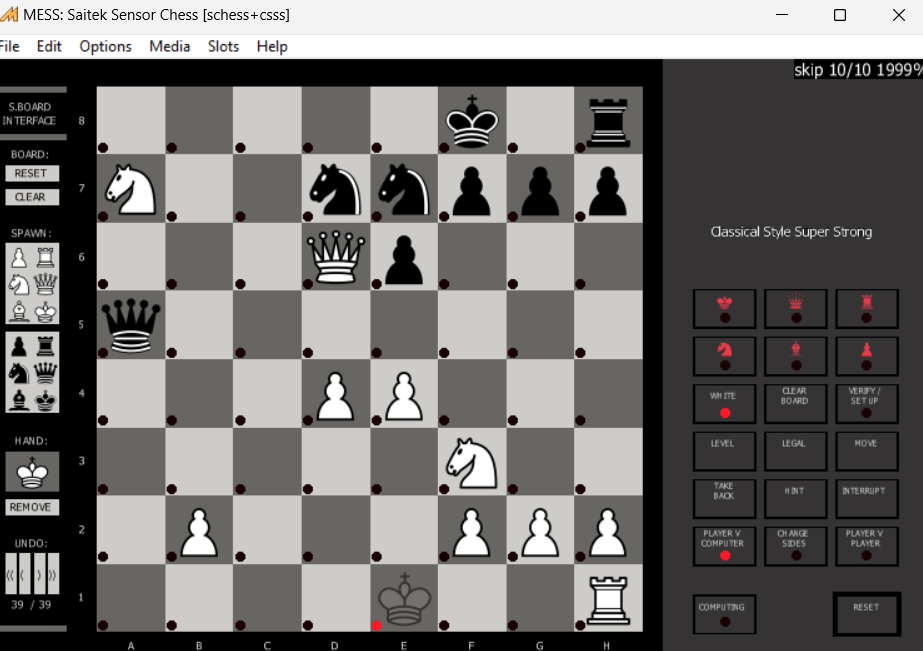Spawn a black rook piece
This screenshot has width=923, height=651.
pos(45,346)
